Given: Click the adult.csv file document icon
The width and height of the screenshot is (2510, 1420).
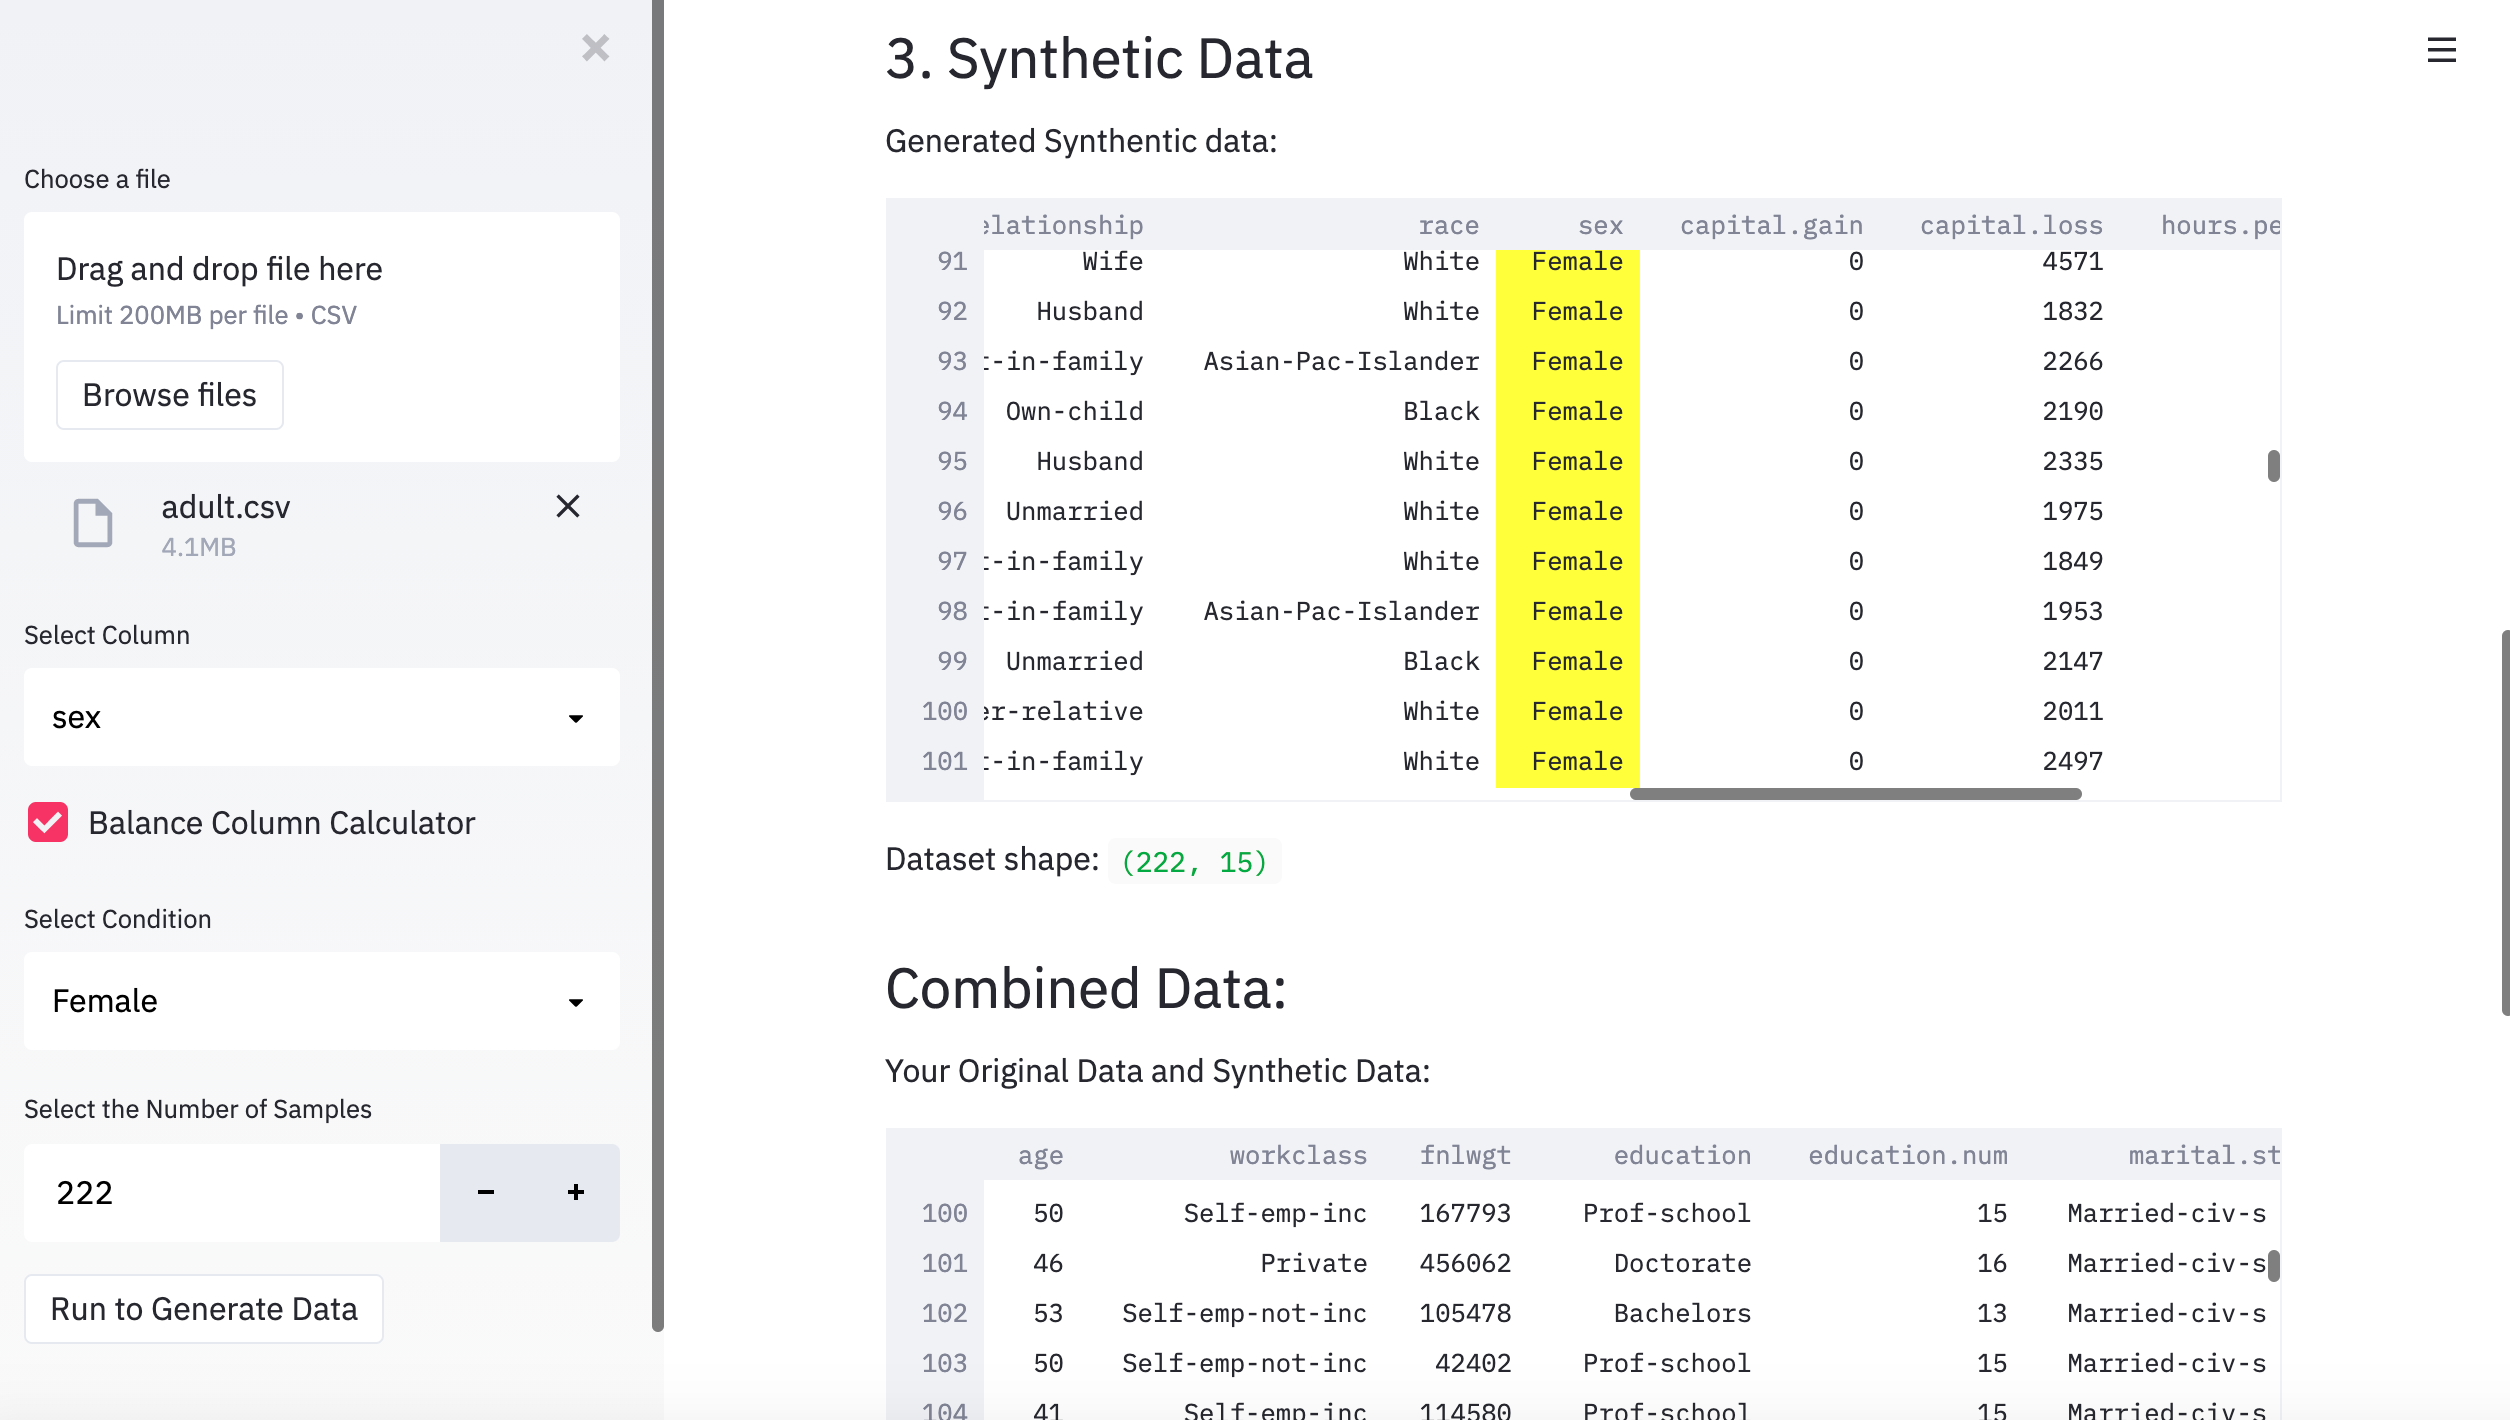Looking at the screenshot, I should click(93, 523).
